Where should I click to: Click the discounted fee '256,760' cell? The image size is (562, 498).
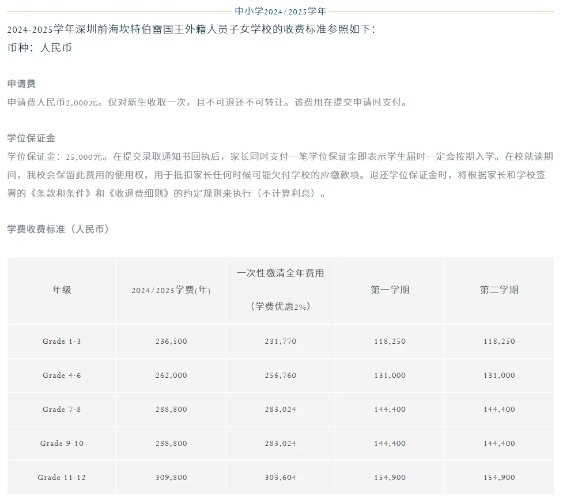click(281, 375)
